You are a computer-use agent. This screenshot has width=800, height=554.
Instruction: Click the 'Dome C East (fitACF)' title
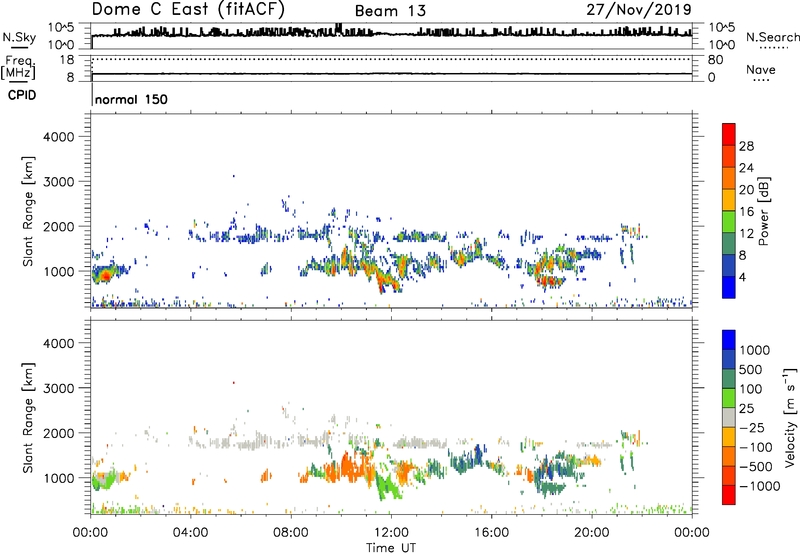click(x=188, y=10)
